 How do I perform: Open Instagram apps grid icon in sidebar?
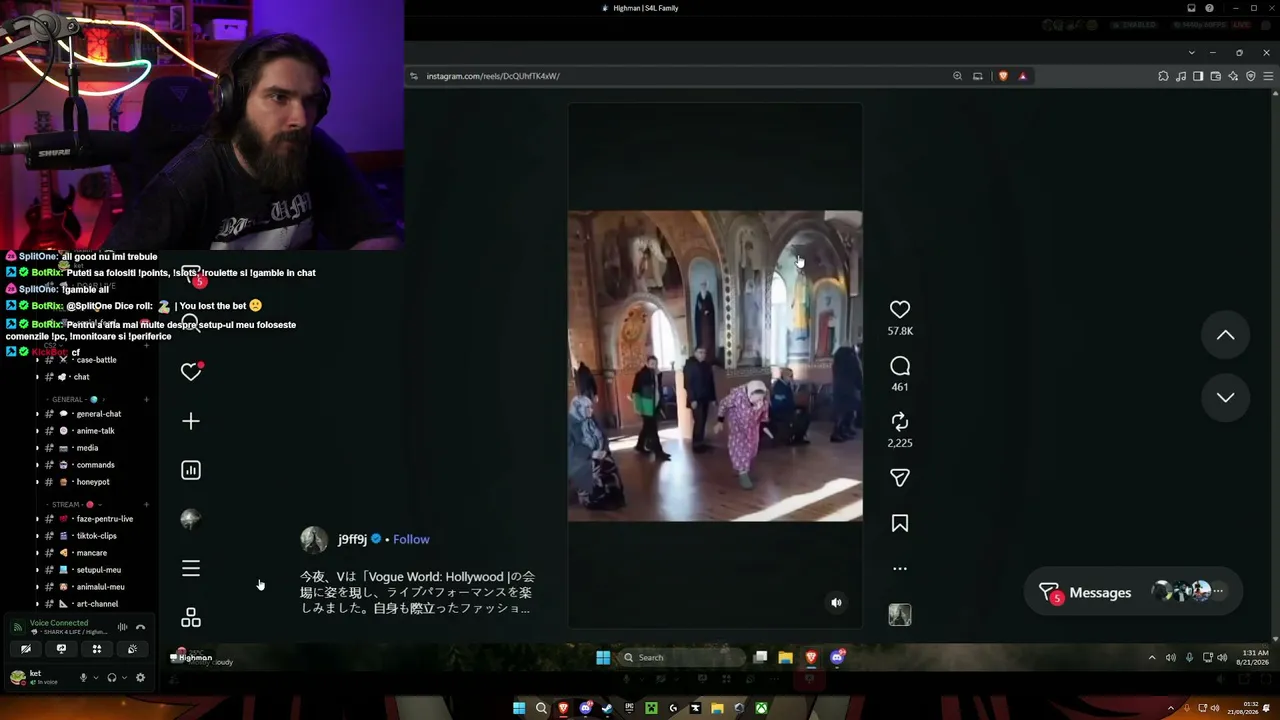[191, 618]
